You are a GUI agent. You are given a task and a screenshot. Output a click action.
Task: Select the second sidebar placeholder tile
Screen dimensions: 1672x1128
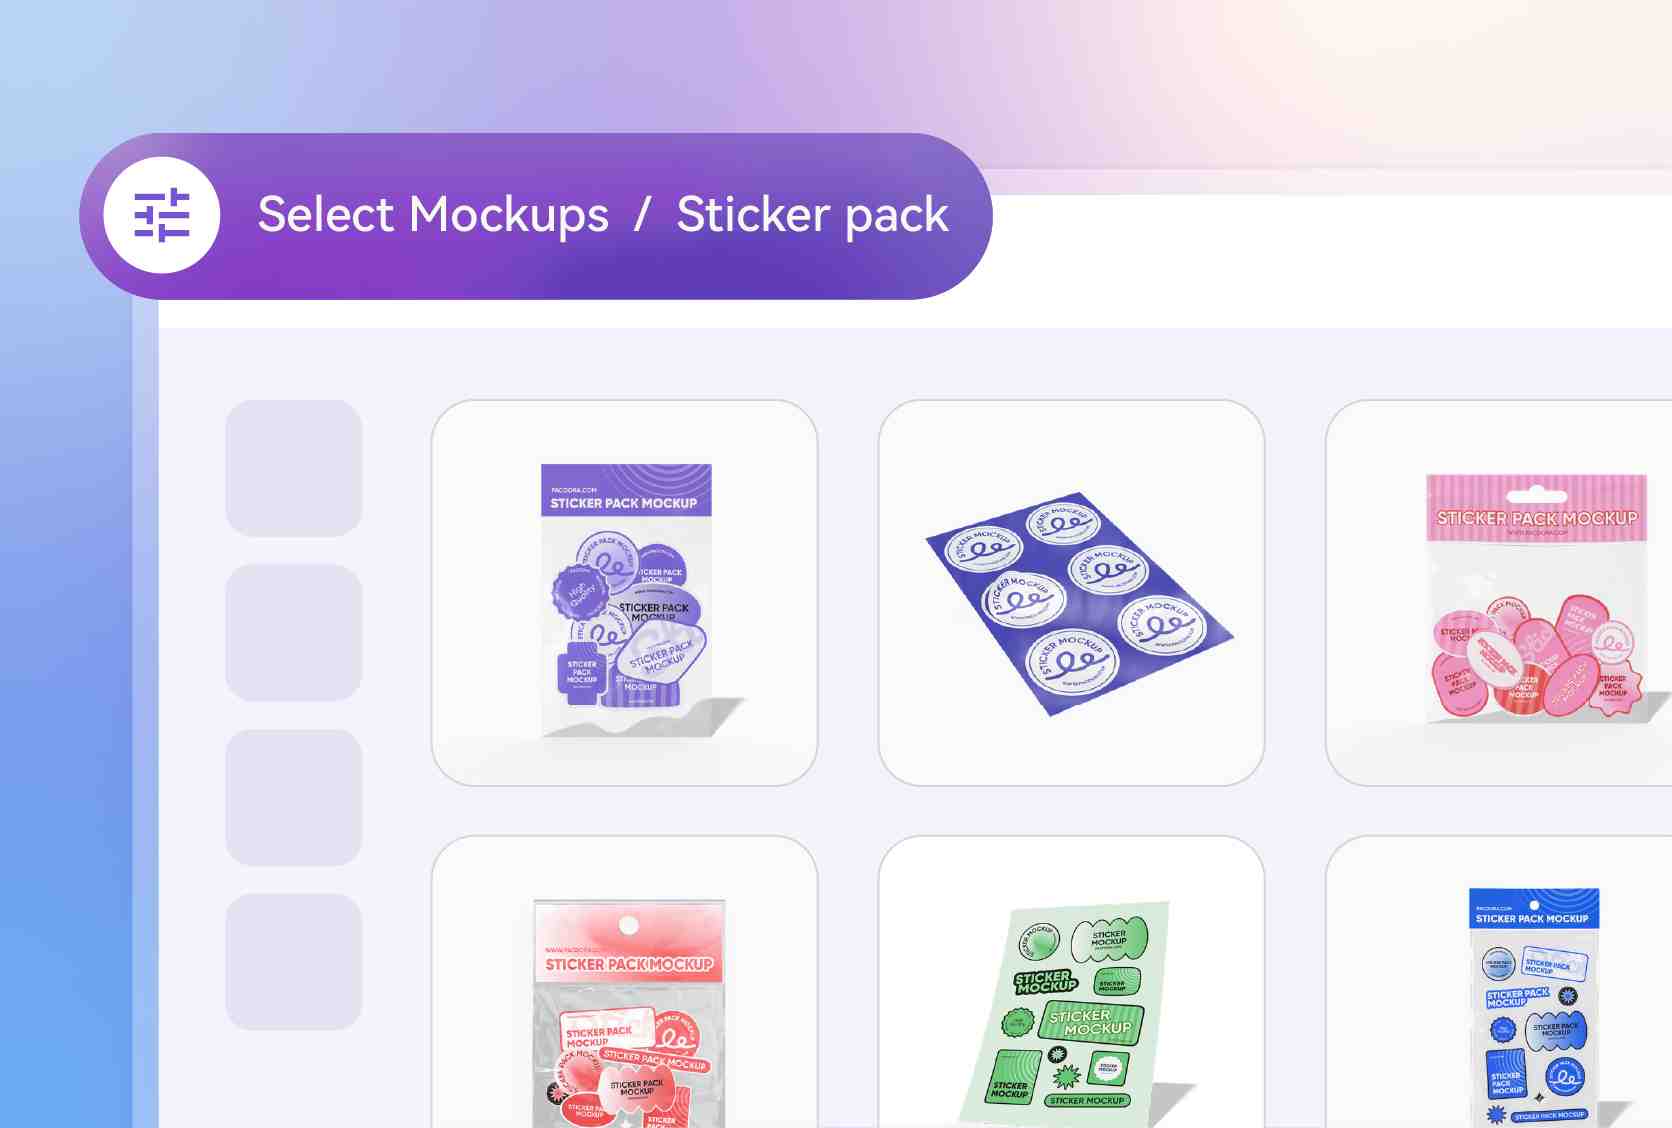pyautogui.click(x=294, y=633)
